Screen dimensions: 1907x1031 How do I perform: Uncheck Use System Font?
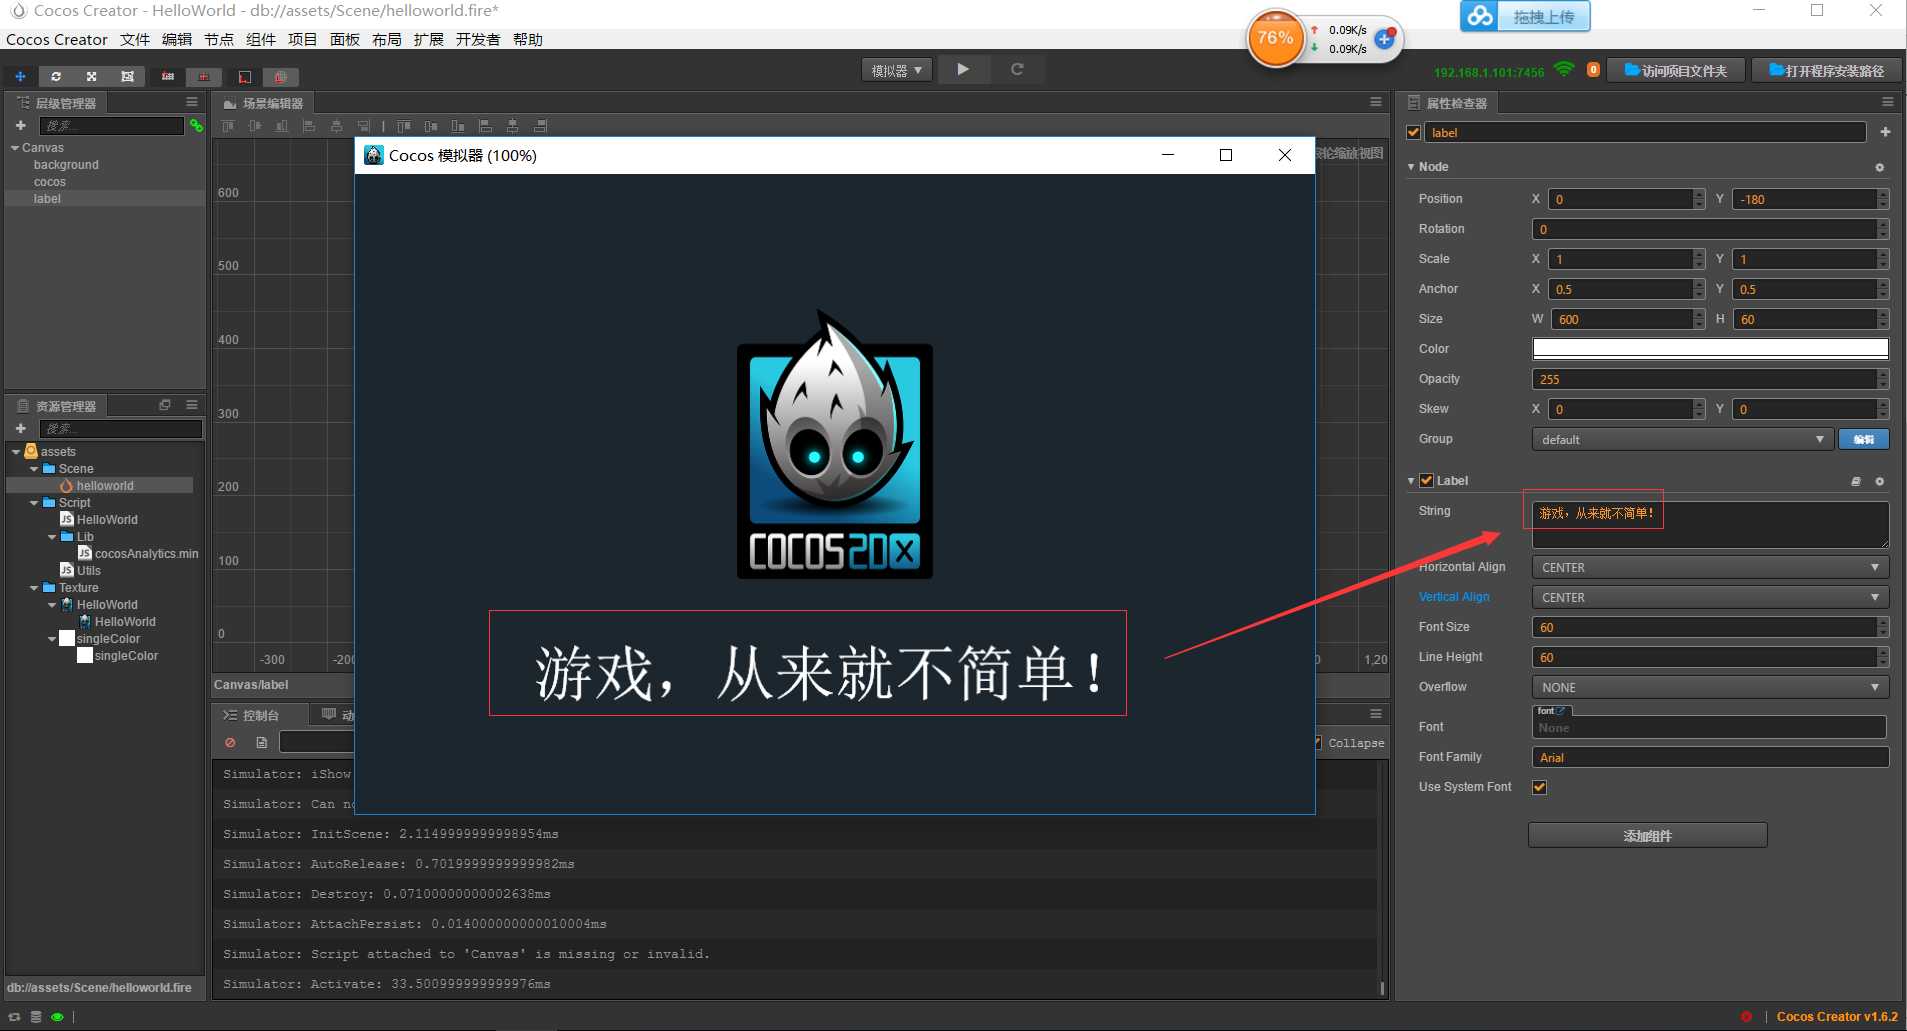click(x=1540, y=787)
